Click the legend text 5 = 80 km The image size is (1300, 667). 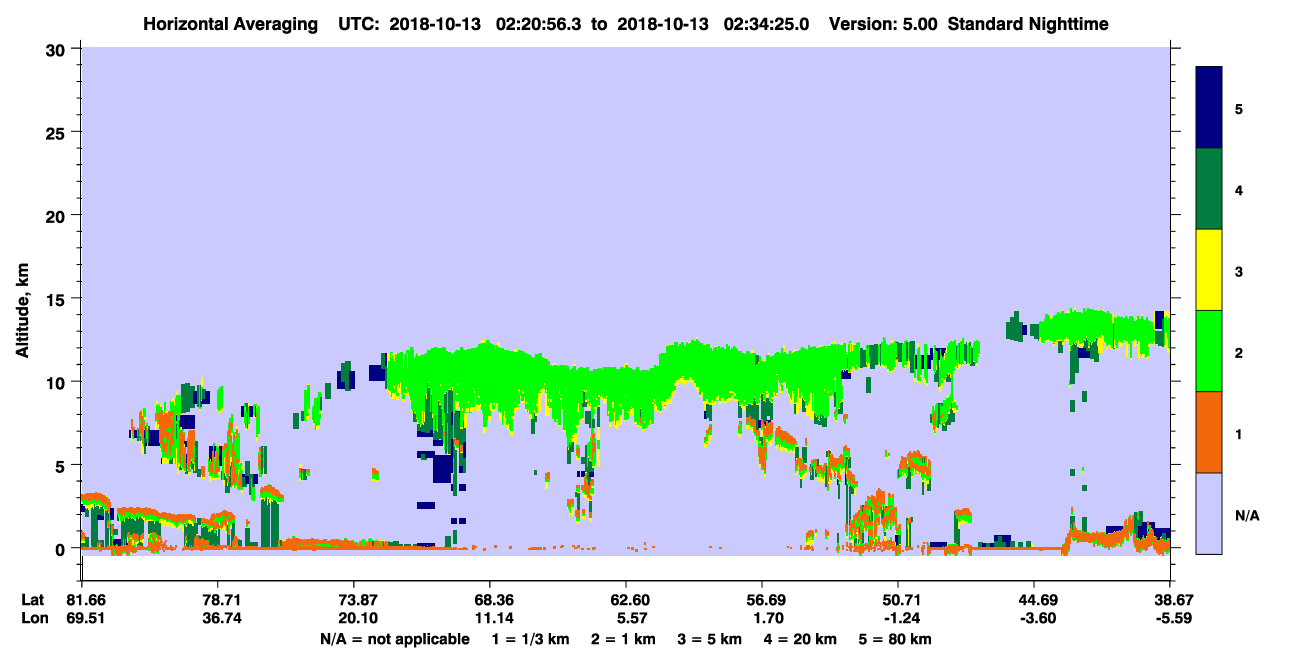892,639
